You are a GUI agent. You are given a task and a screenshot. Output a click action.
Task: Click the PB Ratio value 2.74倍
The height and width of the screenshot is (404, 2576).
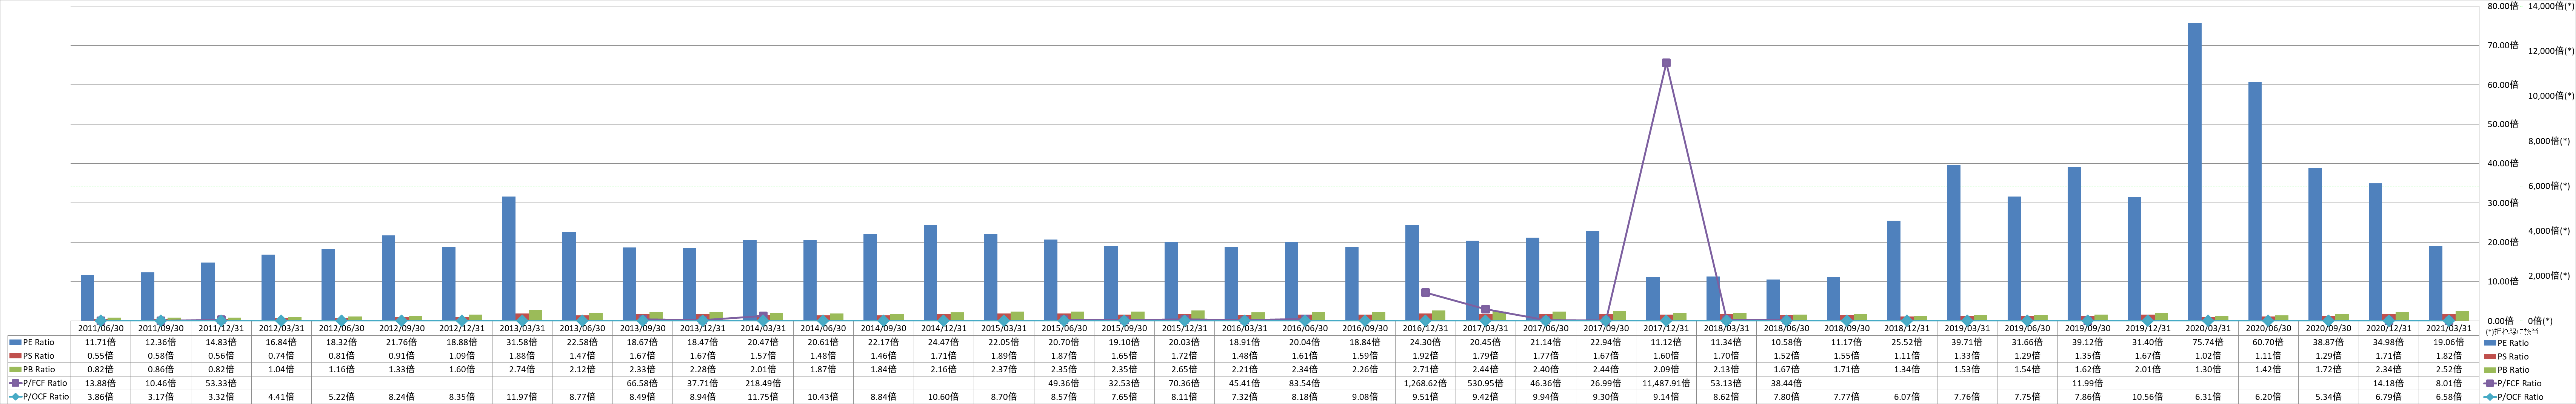522,370
